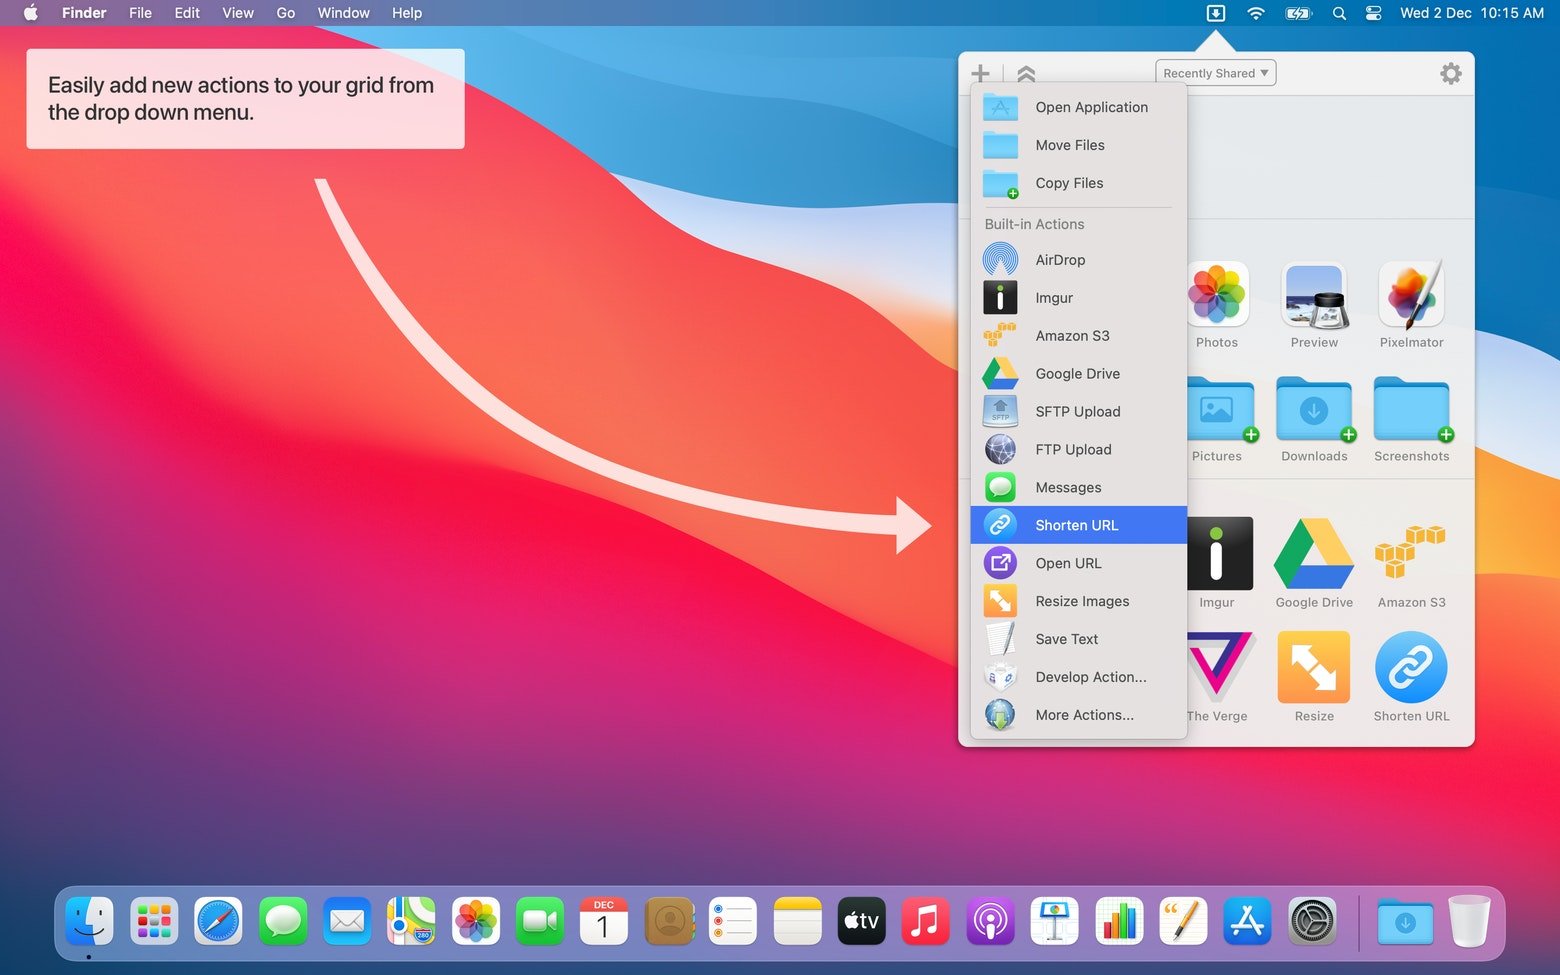The image size is (1560, 975).
Task: Click the Dropzone menu bar icon
Action: (x=1215, y=13)
